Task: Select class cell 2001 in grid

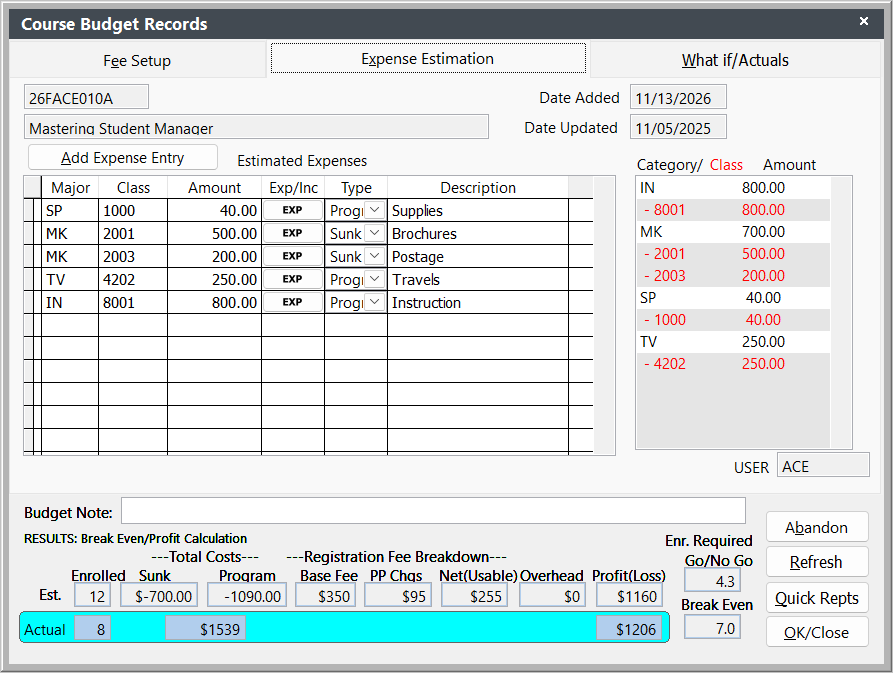Action: (133, 233)
